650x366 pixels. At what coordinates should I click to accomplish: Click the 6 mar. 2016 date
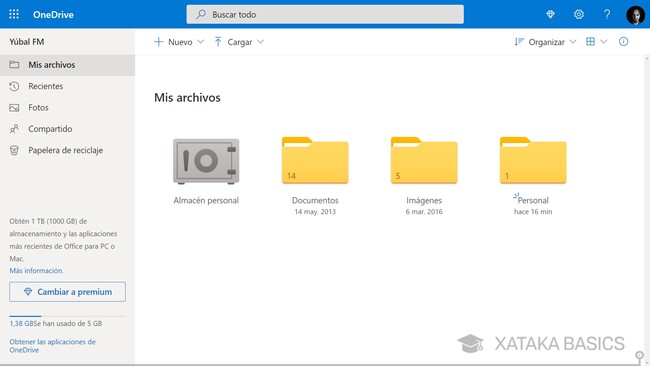click(424, 212)
